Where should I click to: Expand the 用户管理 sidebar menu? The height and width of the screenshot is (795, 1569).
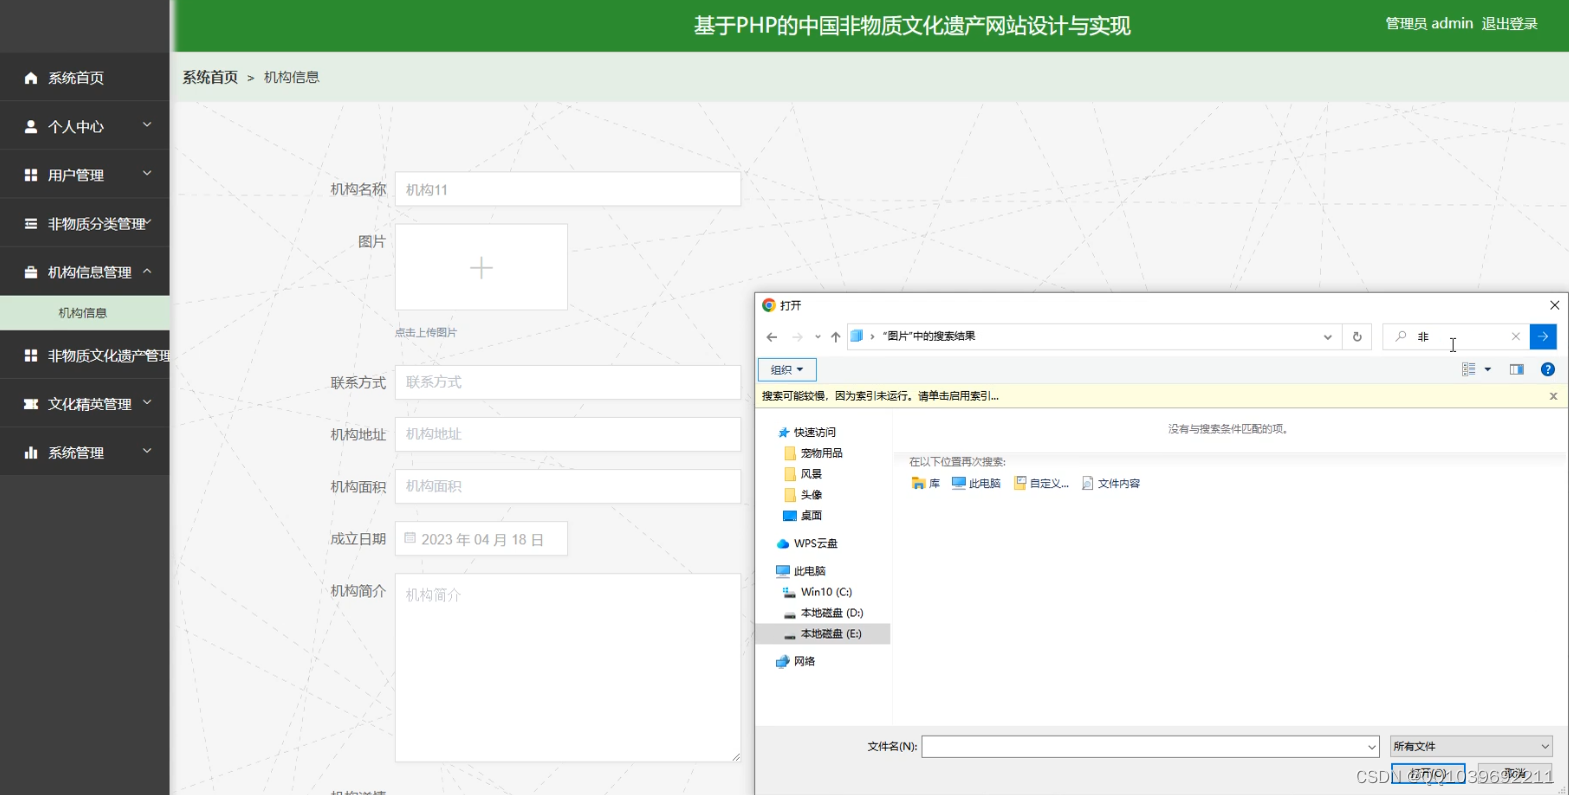coord(84,175)
